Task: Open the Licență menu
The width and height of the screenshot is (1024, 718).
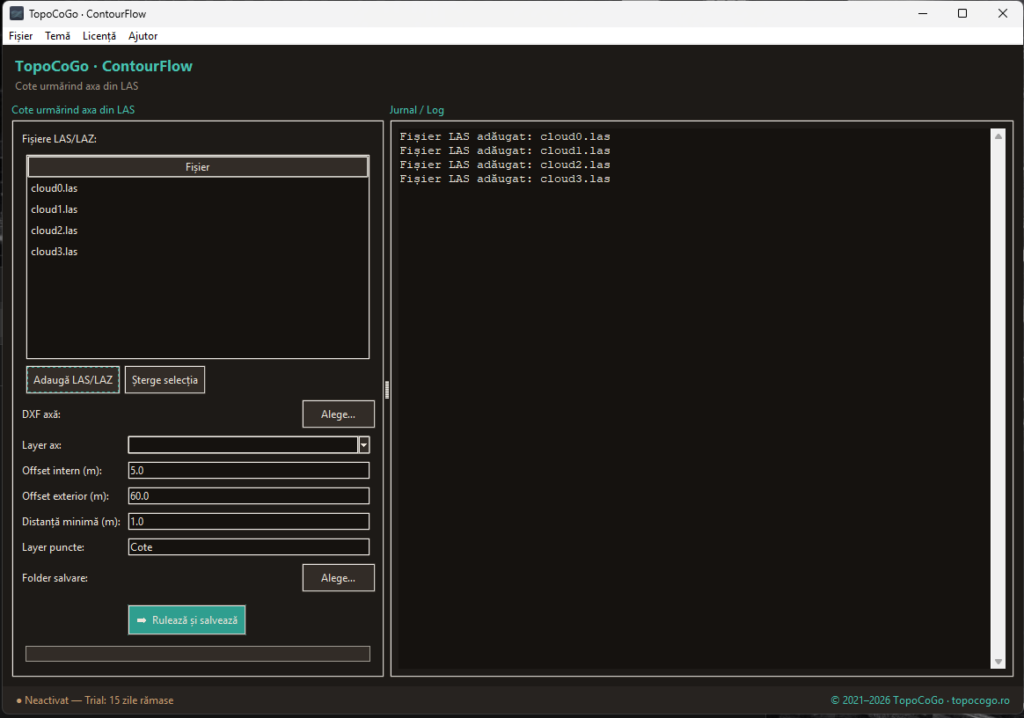Action: tap(99, 36)
